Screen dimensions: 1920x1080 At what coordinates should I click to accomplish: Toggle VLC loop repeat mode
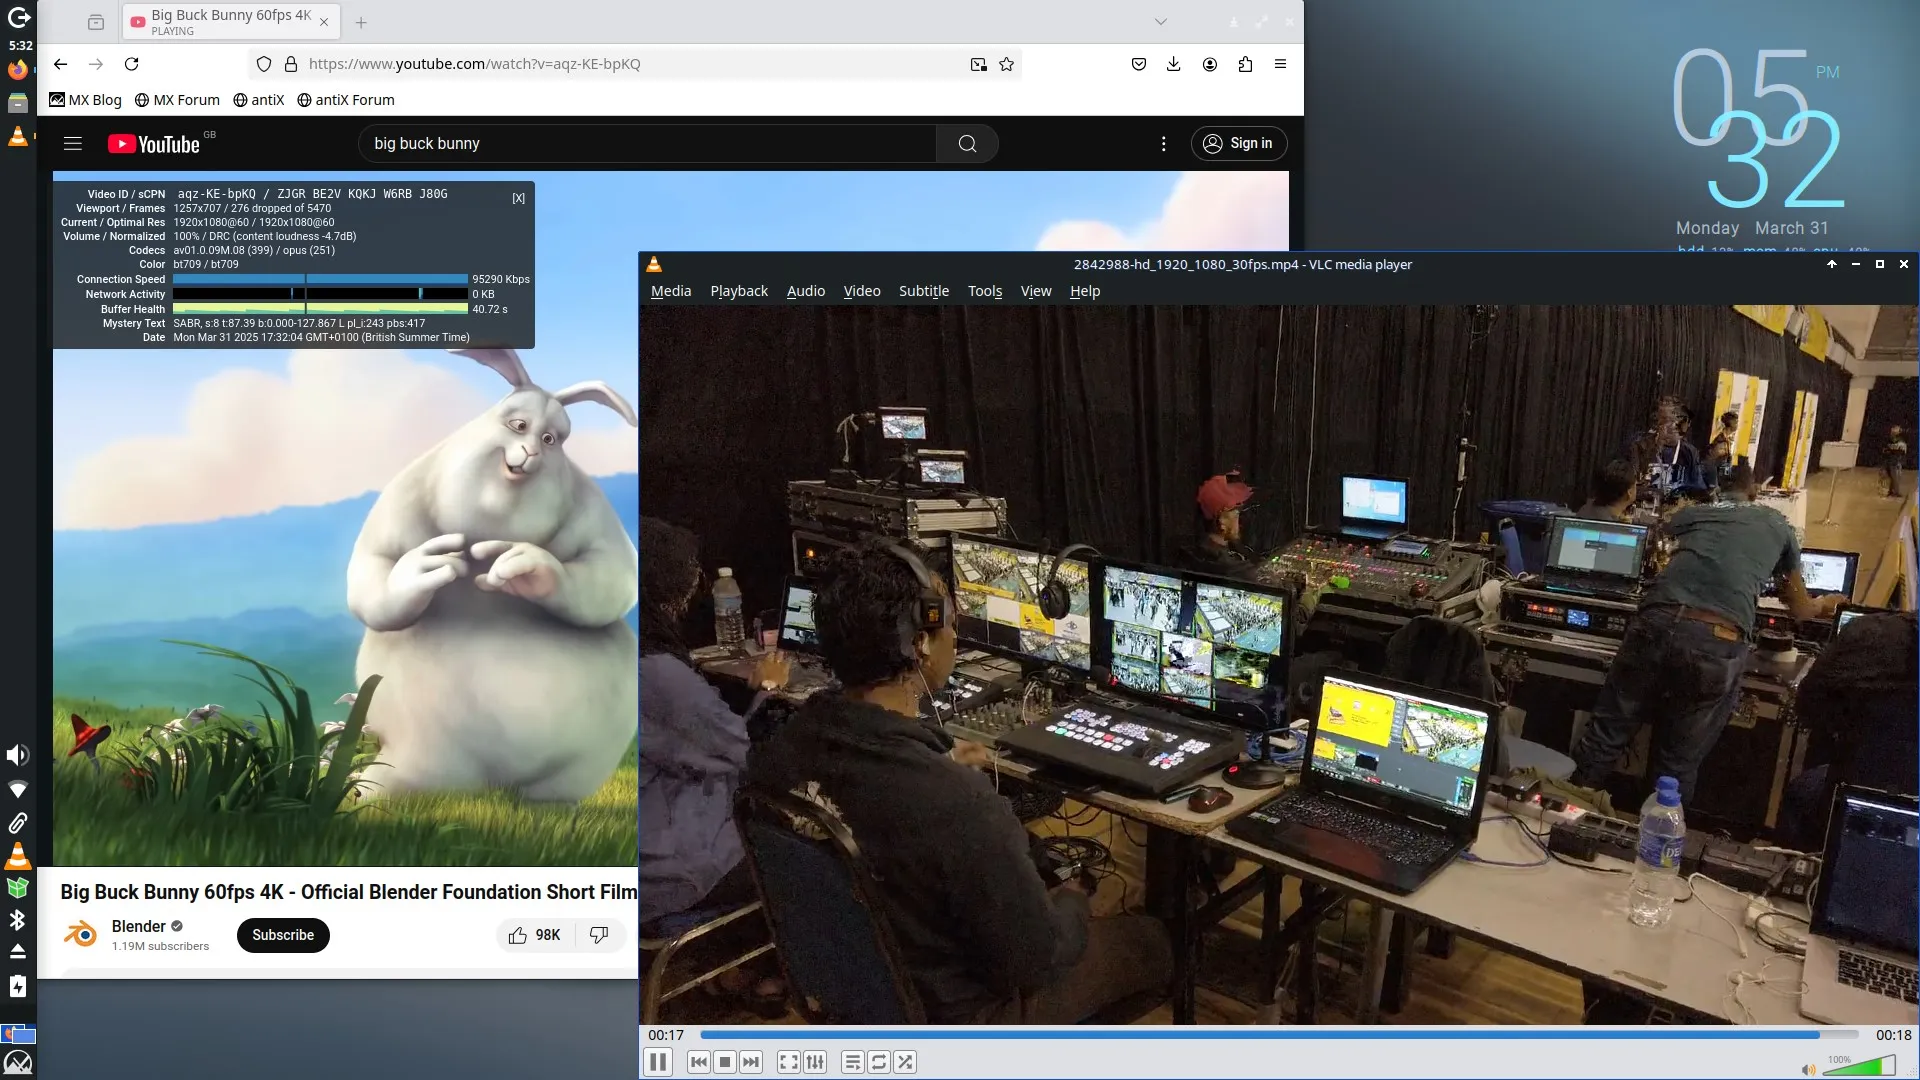point(879,1062)
